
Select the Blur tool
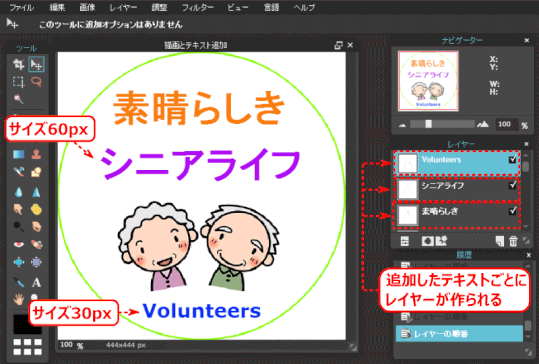tap(18, 192)
